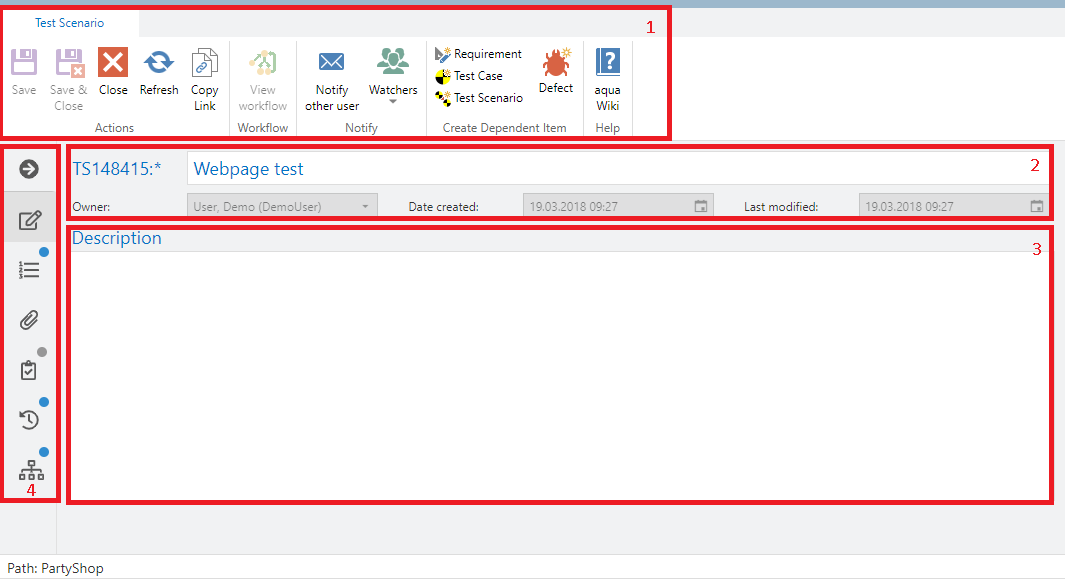Select the Test Scenario ribbon tab
Image resolution: width=1065 pixels, height=579 pixels.
tap(69, 23)
